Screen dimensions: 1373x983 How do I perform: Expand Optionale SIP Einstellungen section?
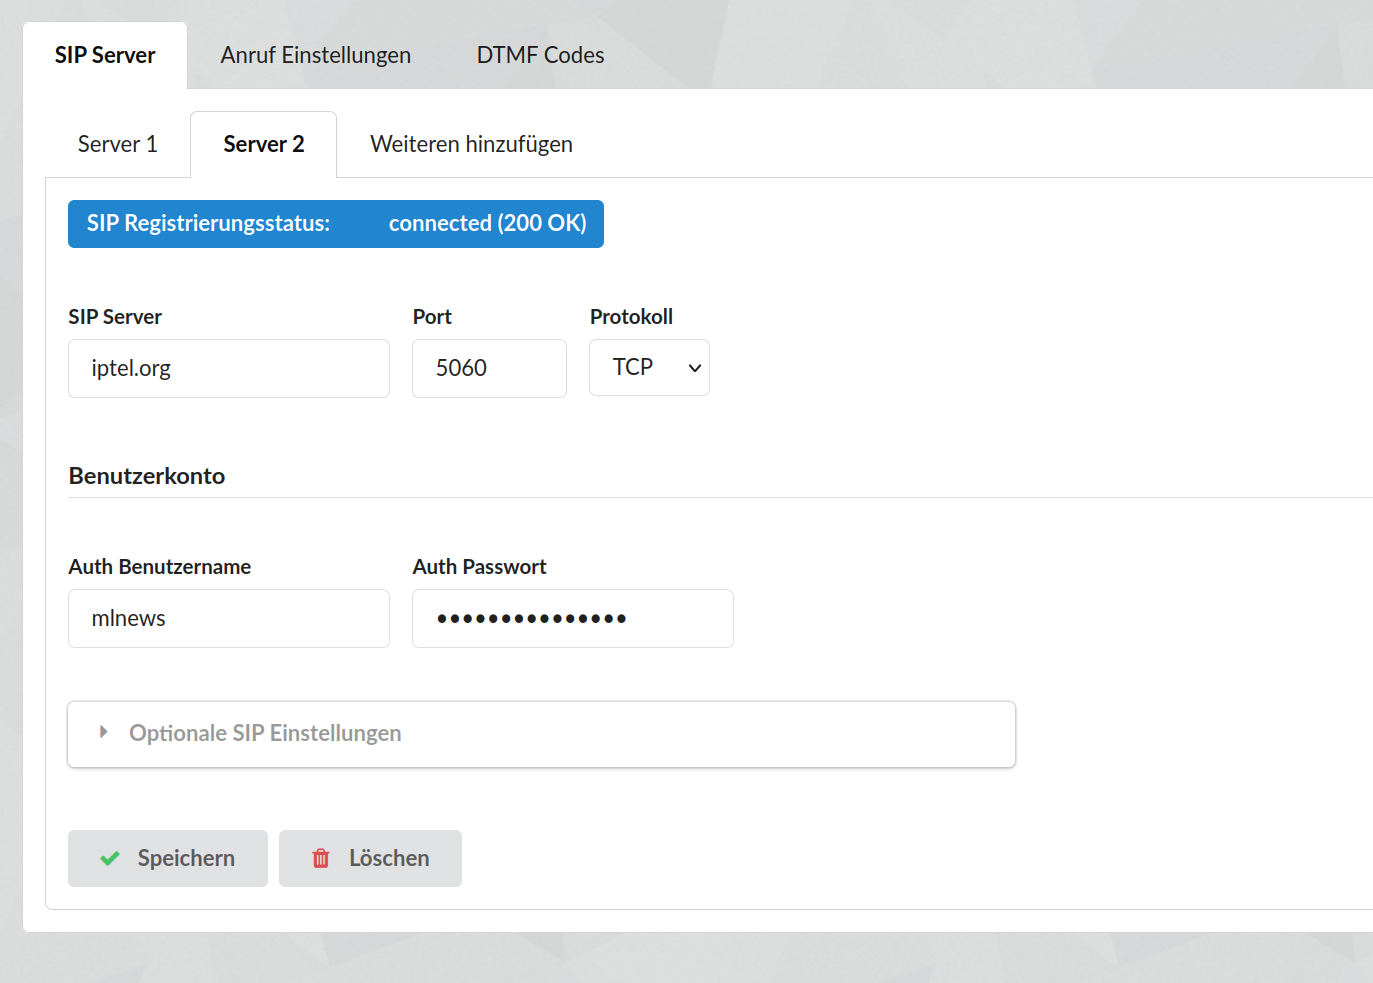(541, 734)
